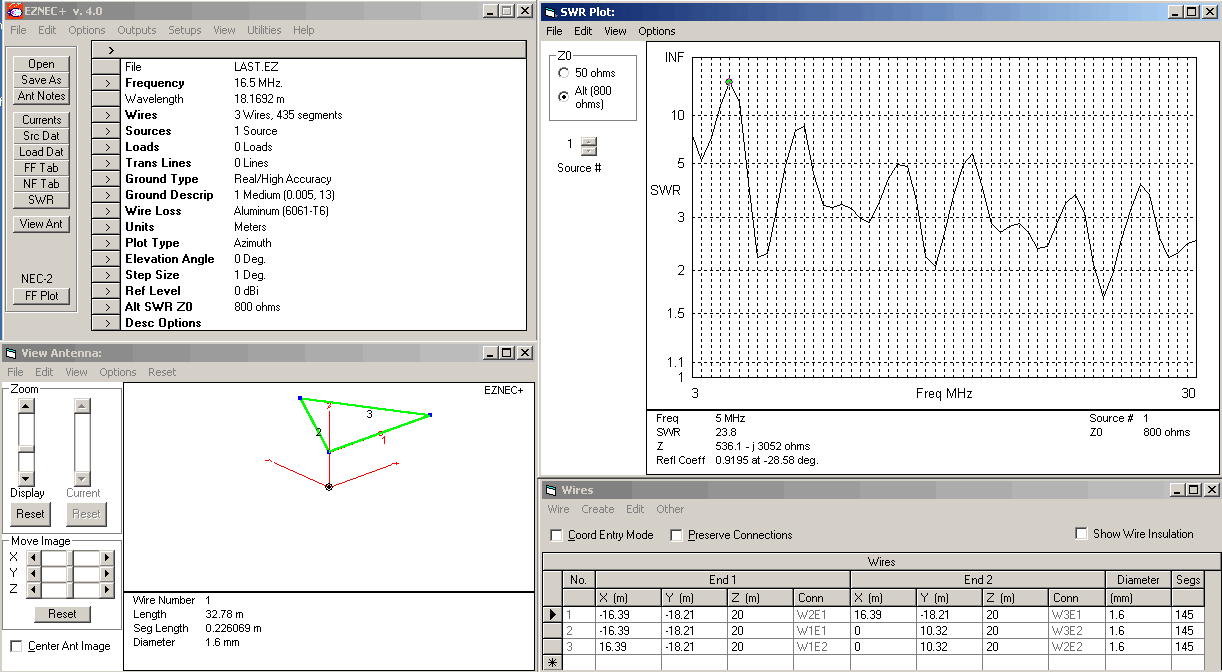Viewport: 1222px width, 672px height.
Task: Show the Currents table
Action: pos(41,120)
